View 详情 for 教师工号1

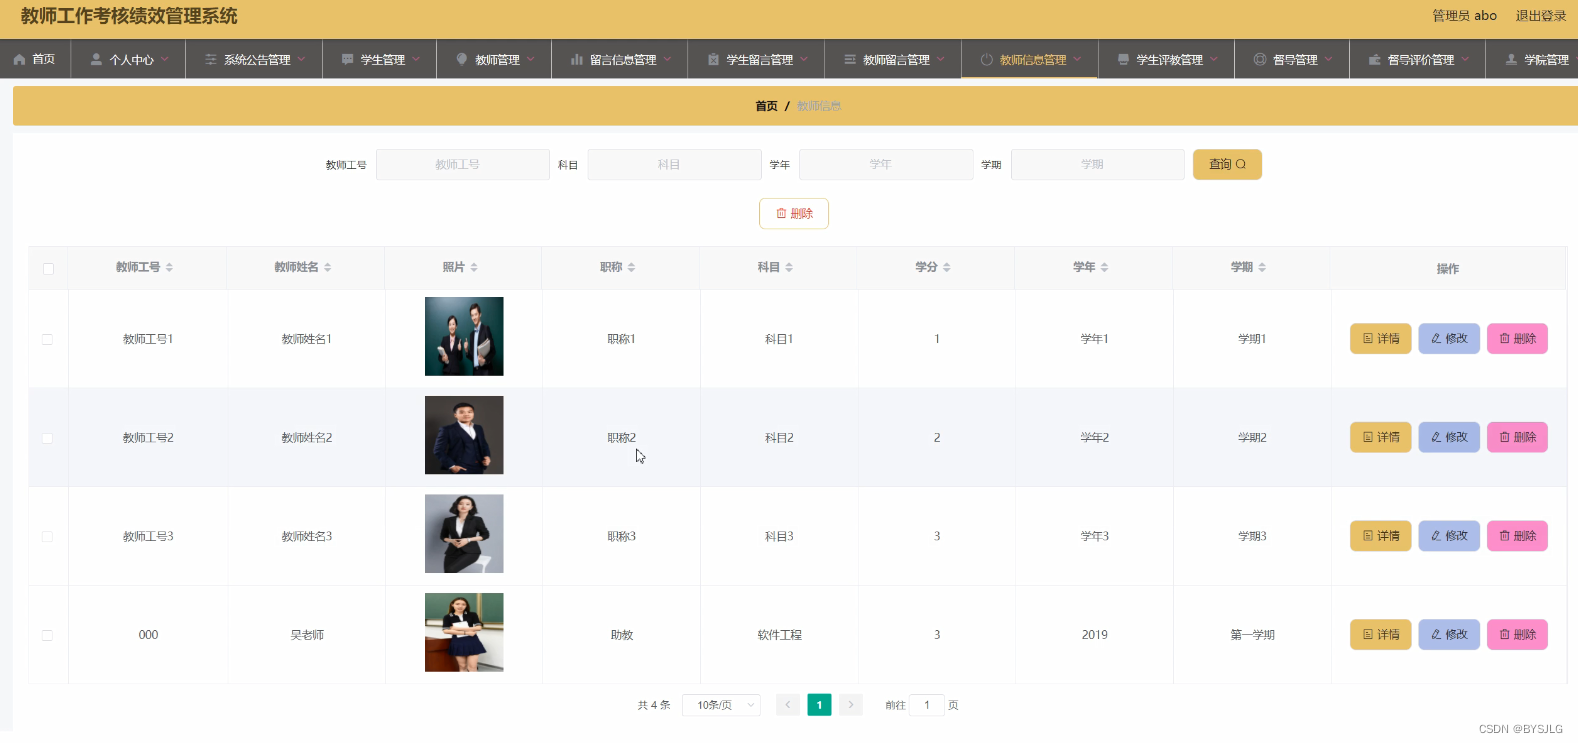point(1381,339)
